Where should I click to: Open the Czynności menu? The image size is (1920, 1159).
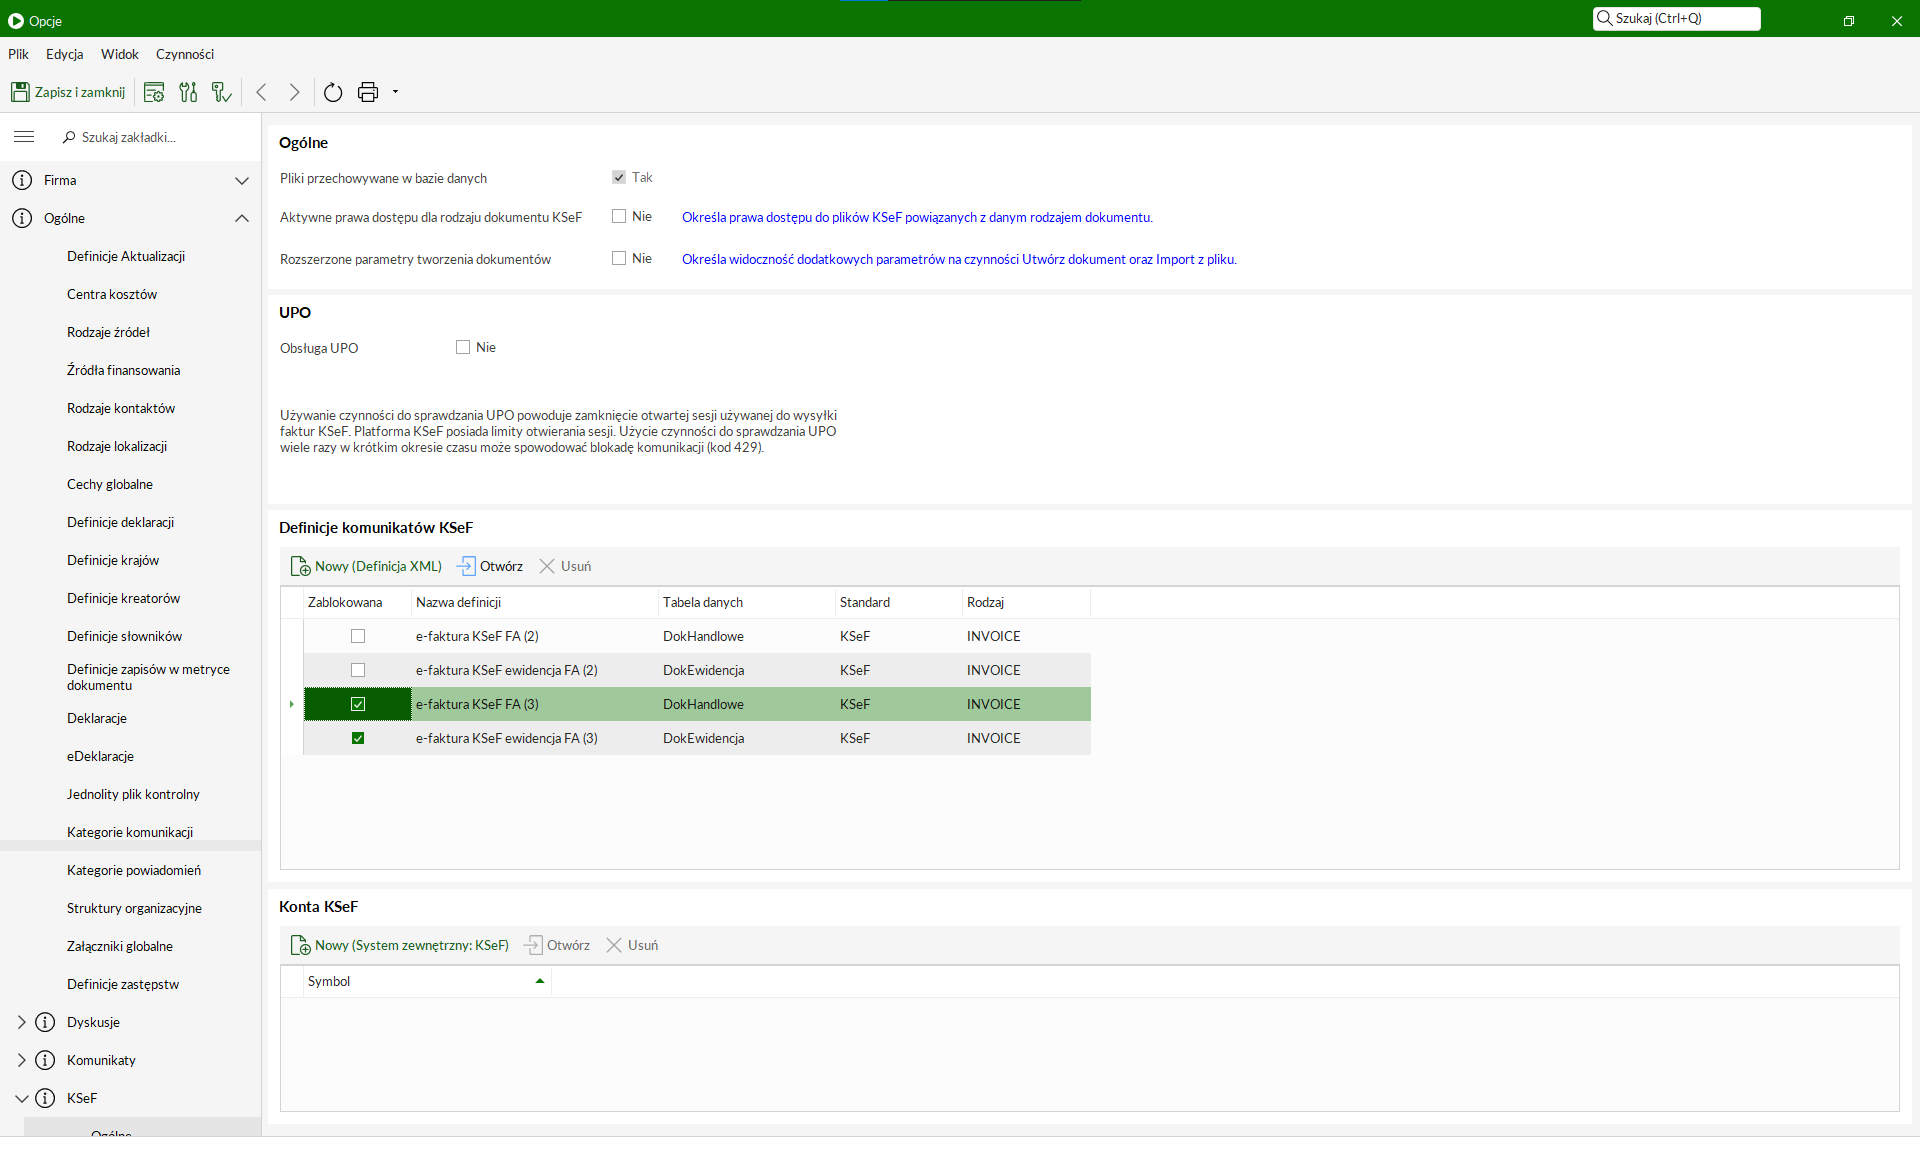tap(184, 54)
